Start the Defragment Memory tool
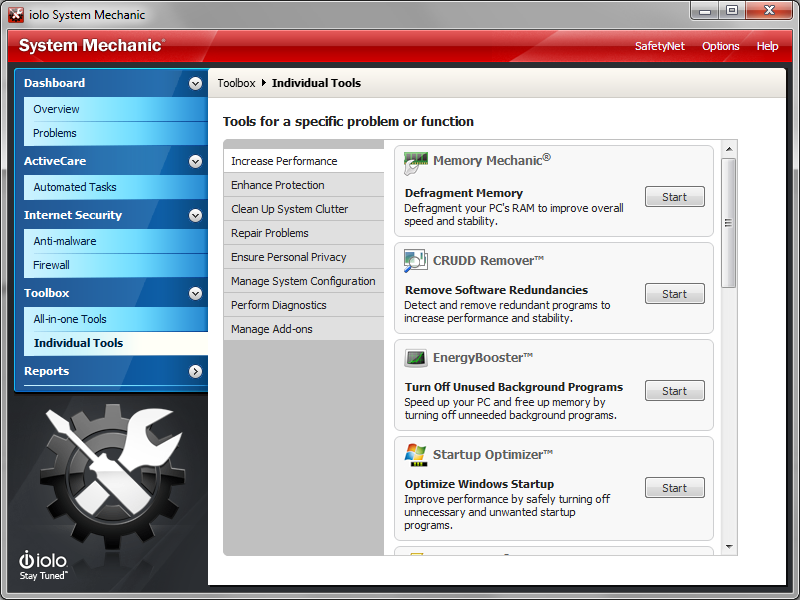 [x=674, y=197]
